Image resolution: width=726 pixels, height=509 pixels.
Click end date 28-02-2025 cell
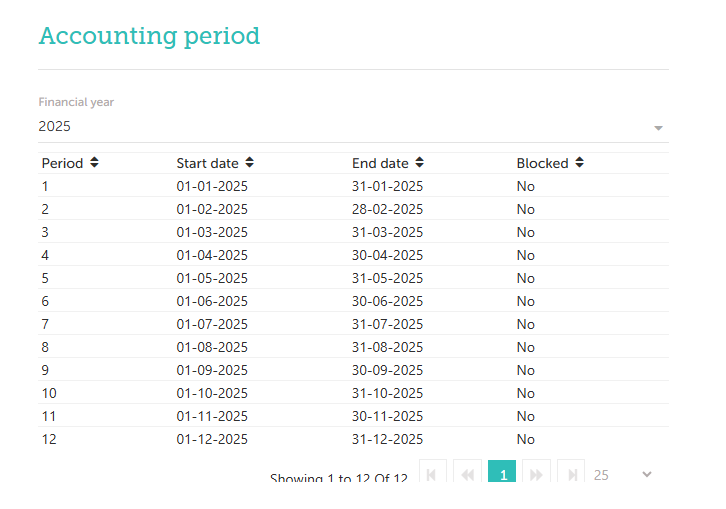[x=387, y=209]
